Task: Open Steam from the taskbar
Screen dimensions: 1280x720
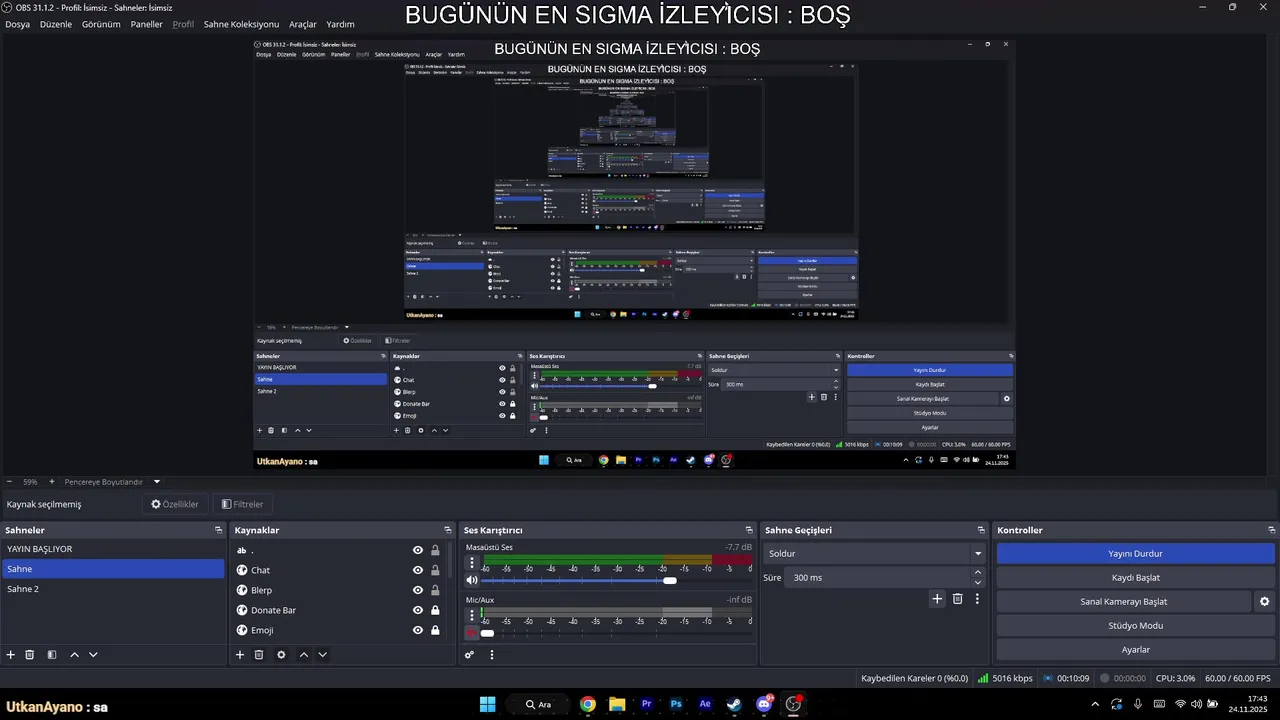Action: [734, 704]
